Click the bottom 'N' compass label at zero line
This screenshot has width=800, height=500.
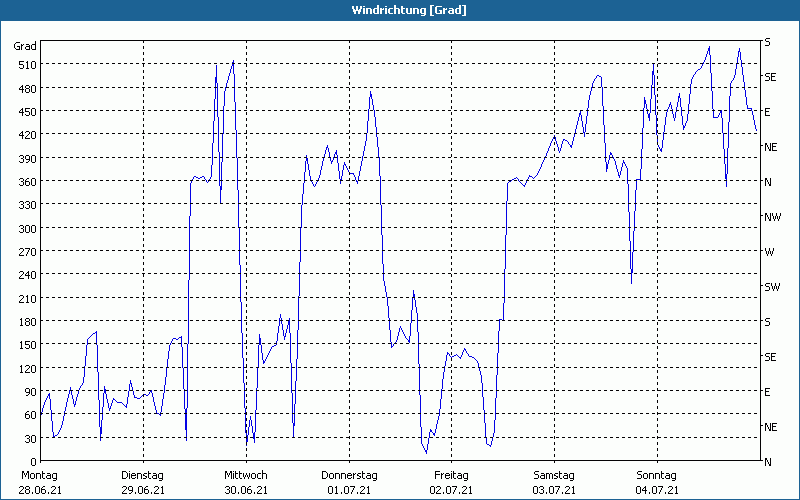(768, 462)
